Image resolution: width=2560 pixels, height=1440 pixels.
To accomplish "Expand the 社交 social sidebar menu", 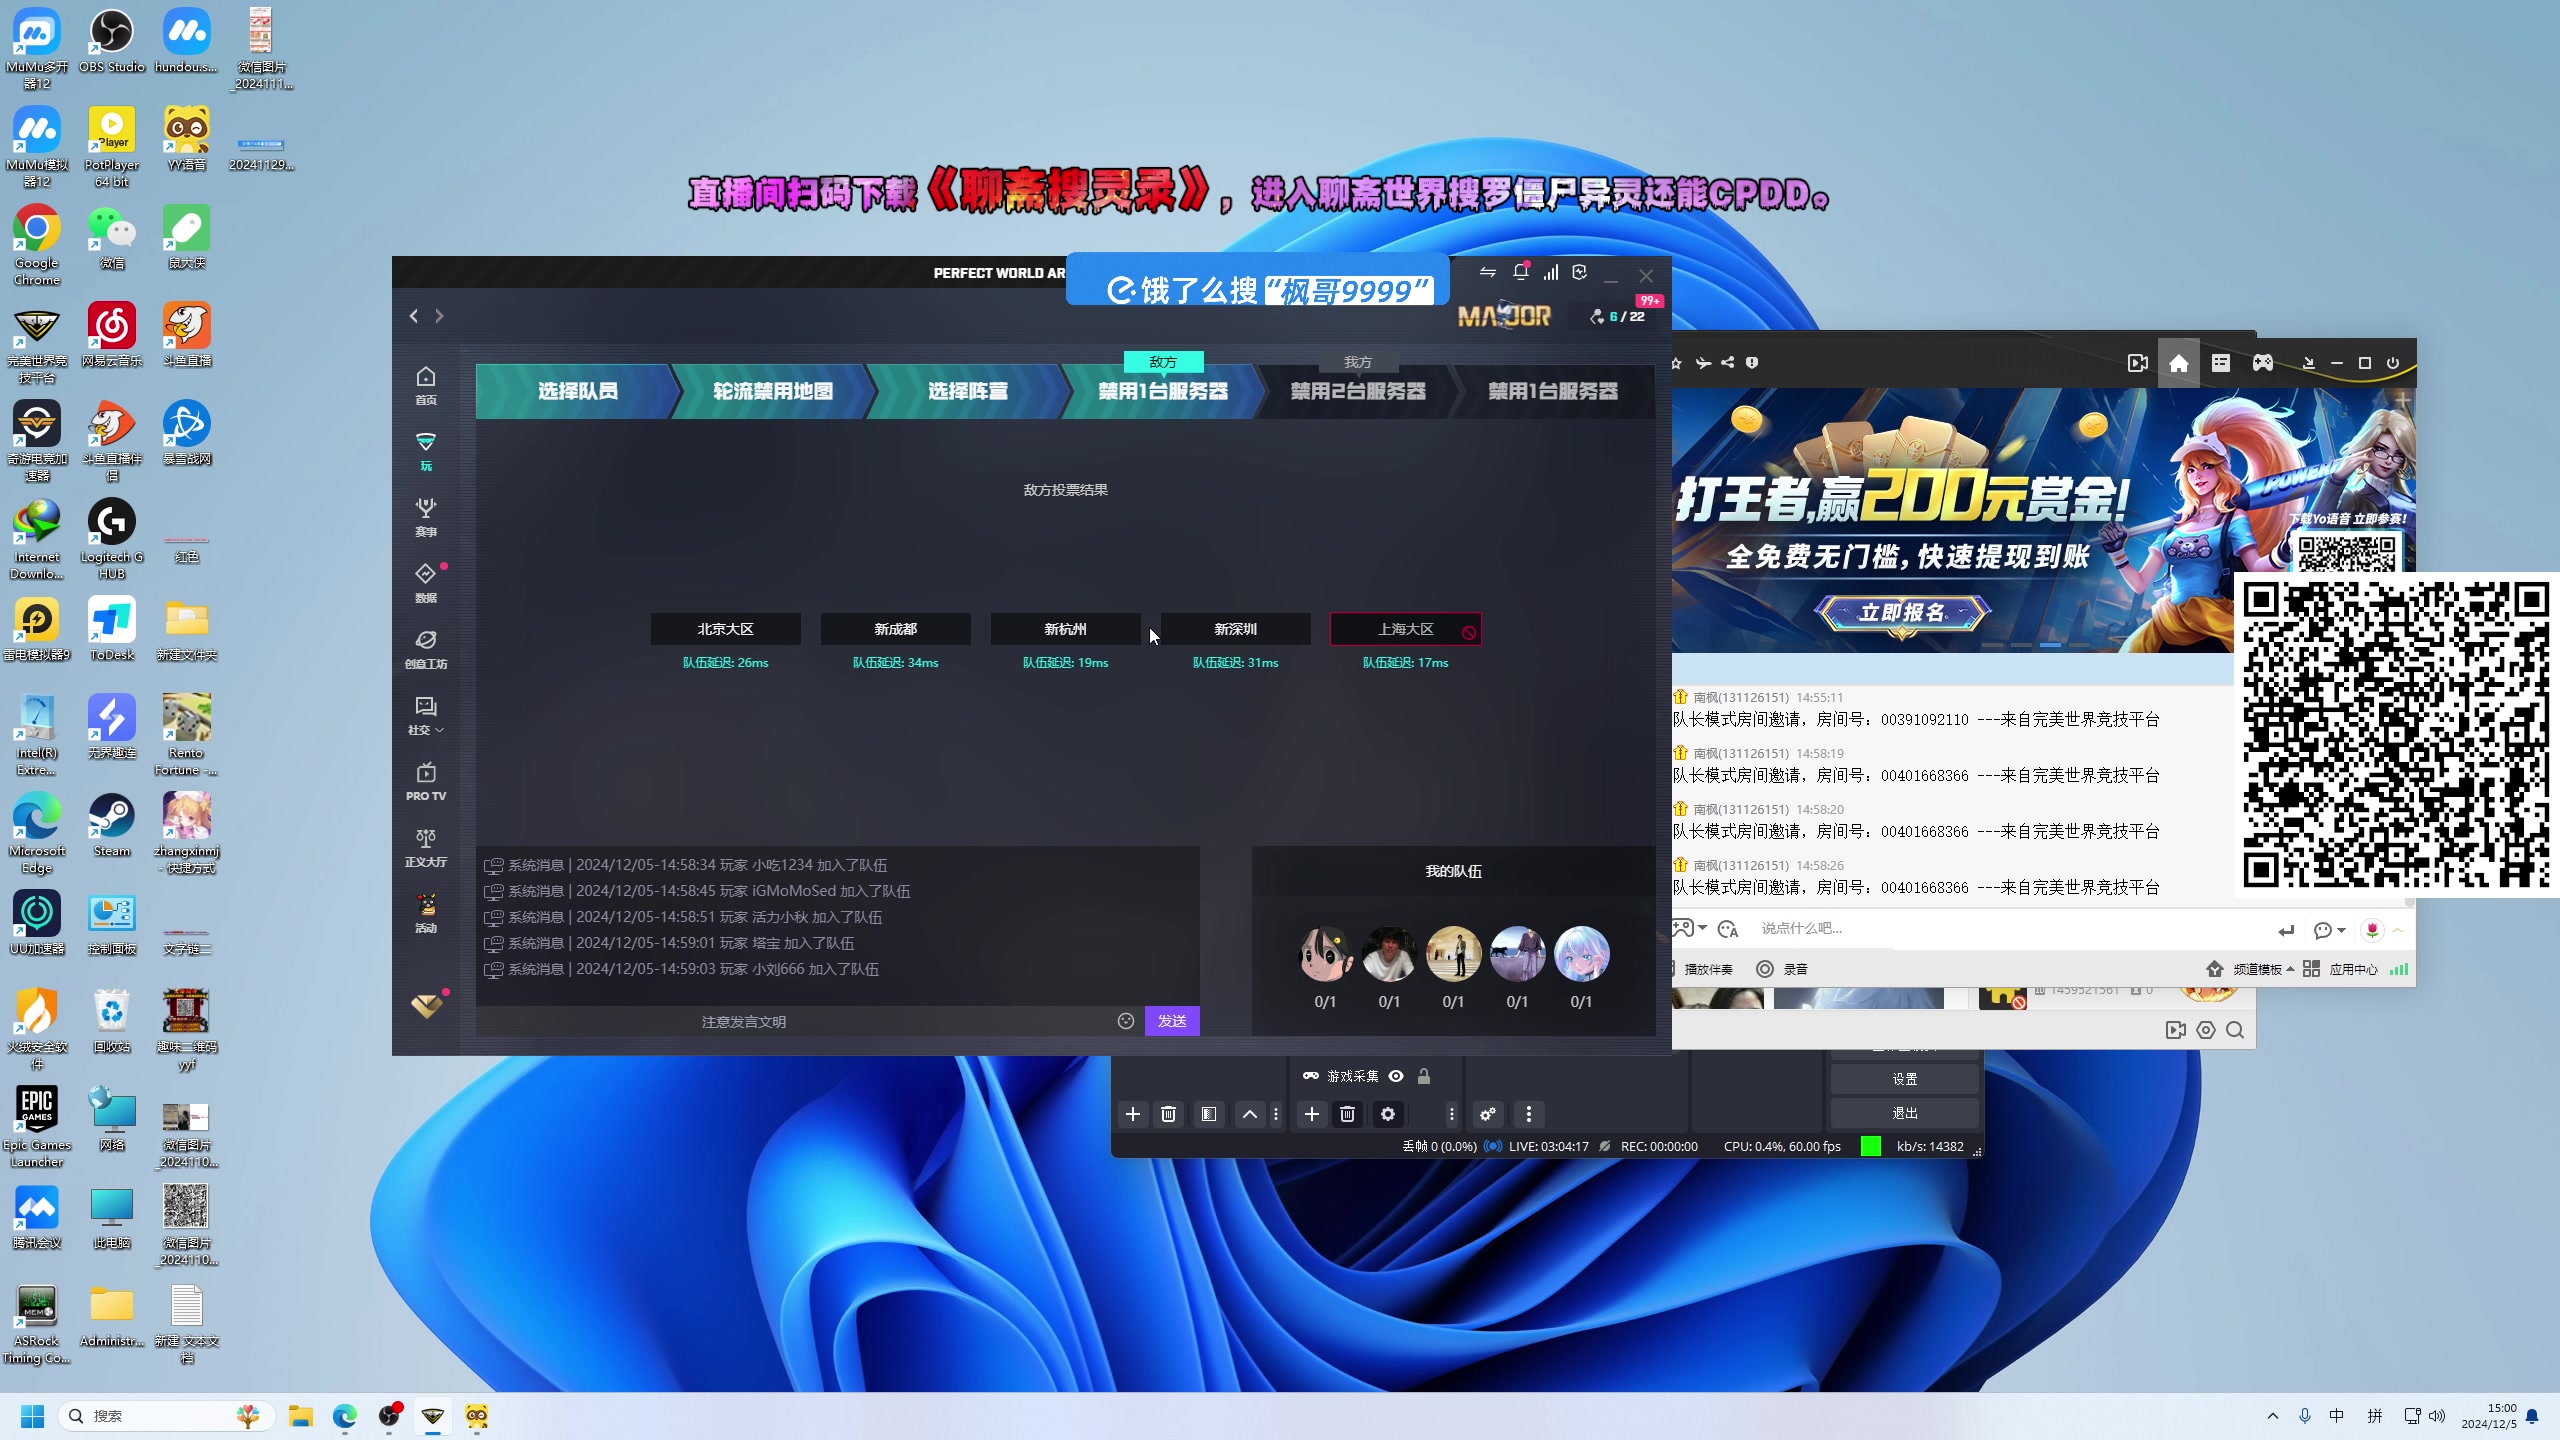I will coord(426,715).
